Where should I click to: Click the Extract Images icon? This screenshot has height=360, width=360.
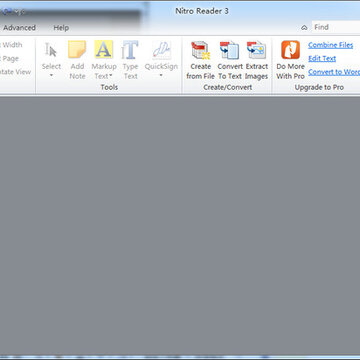pyautogui.click(x=256, y=50)
